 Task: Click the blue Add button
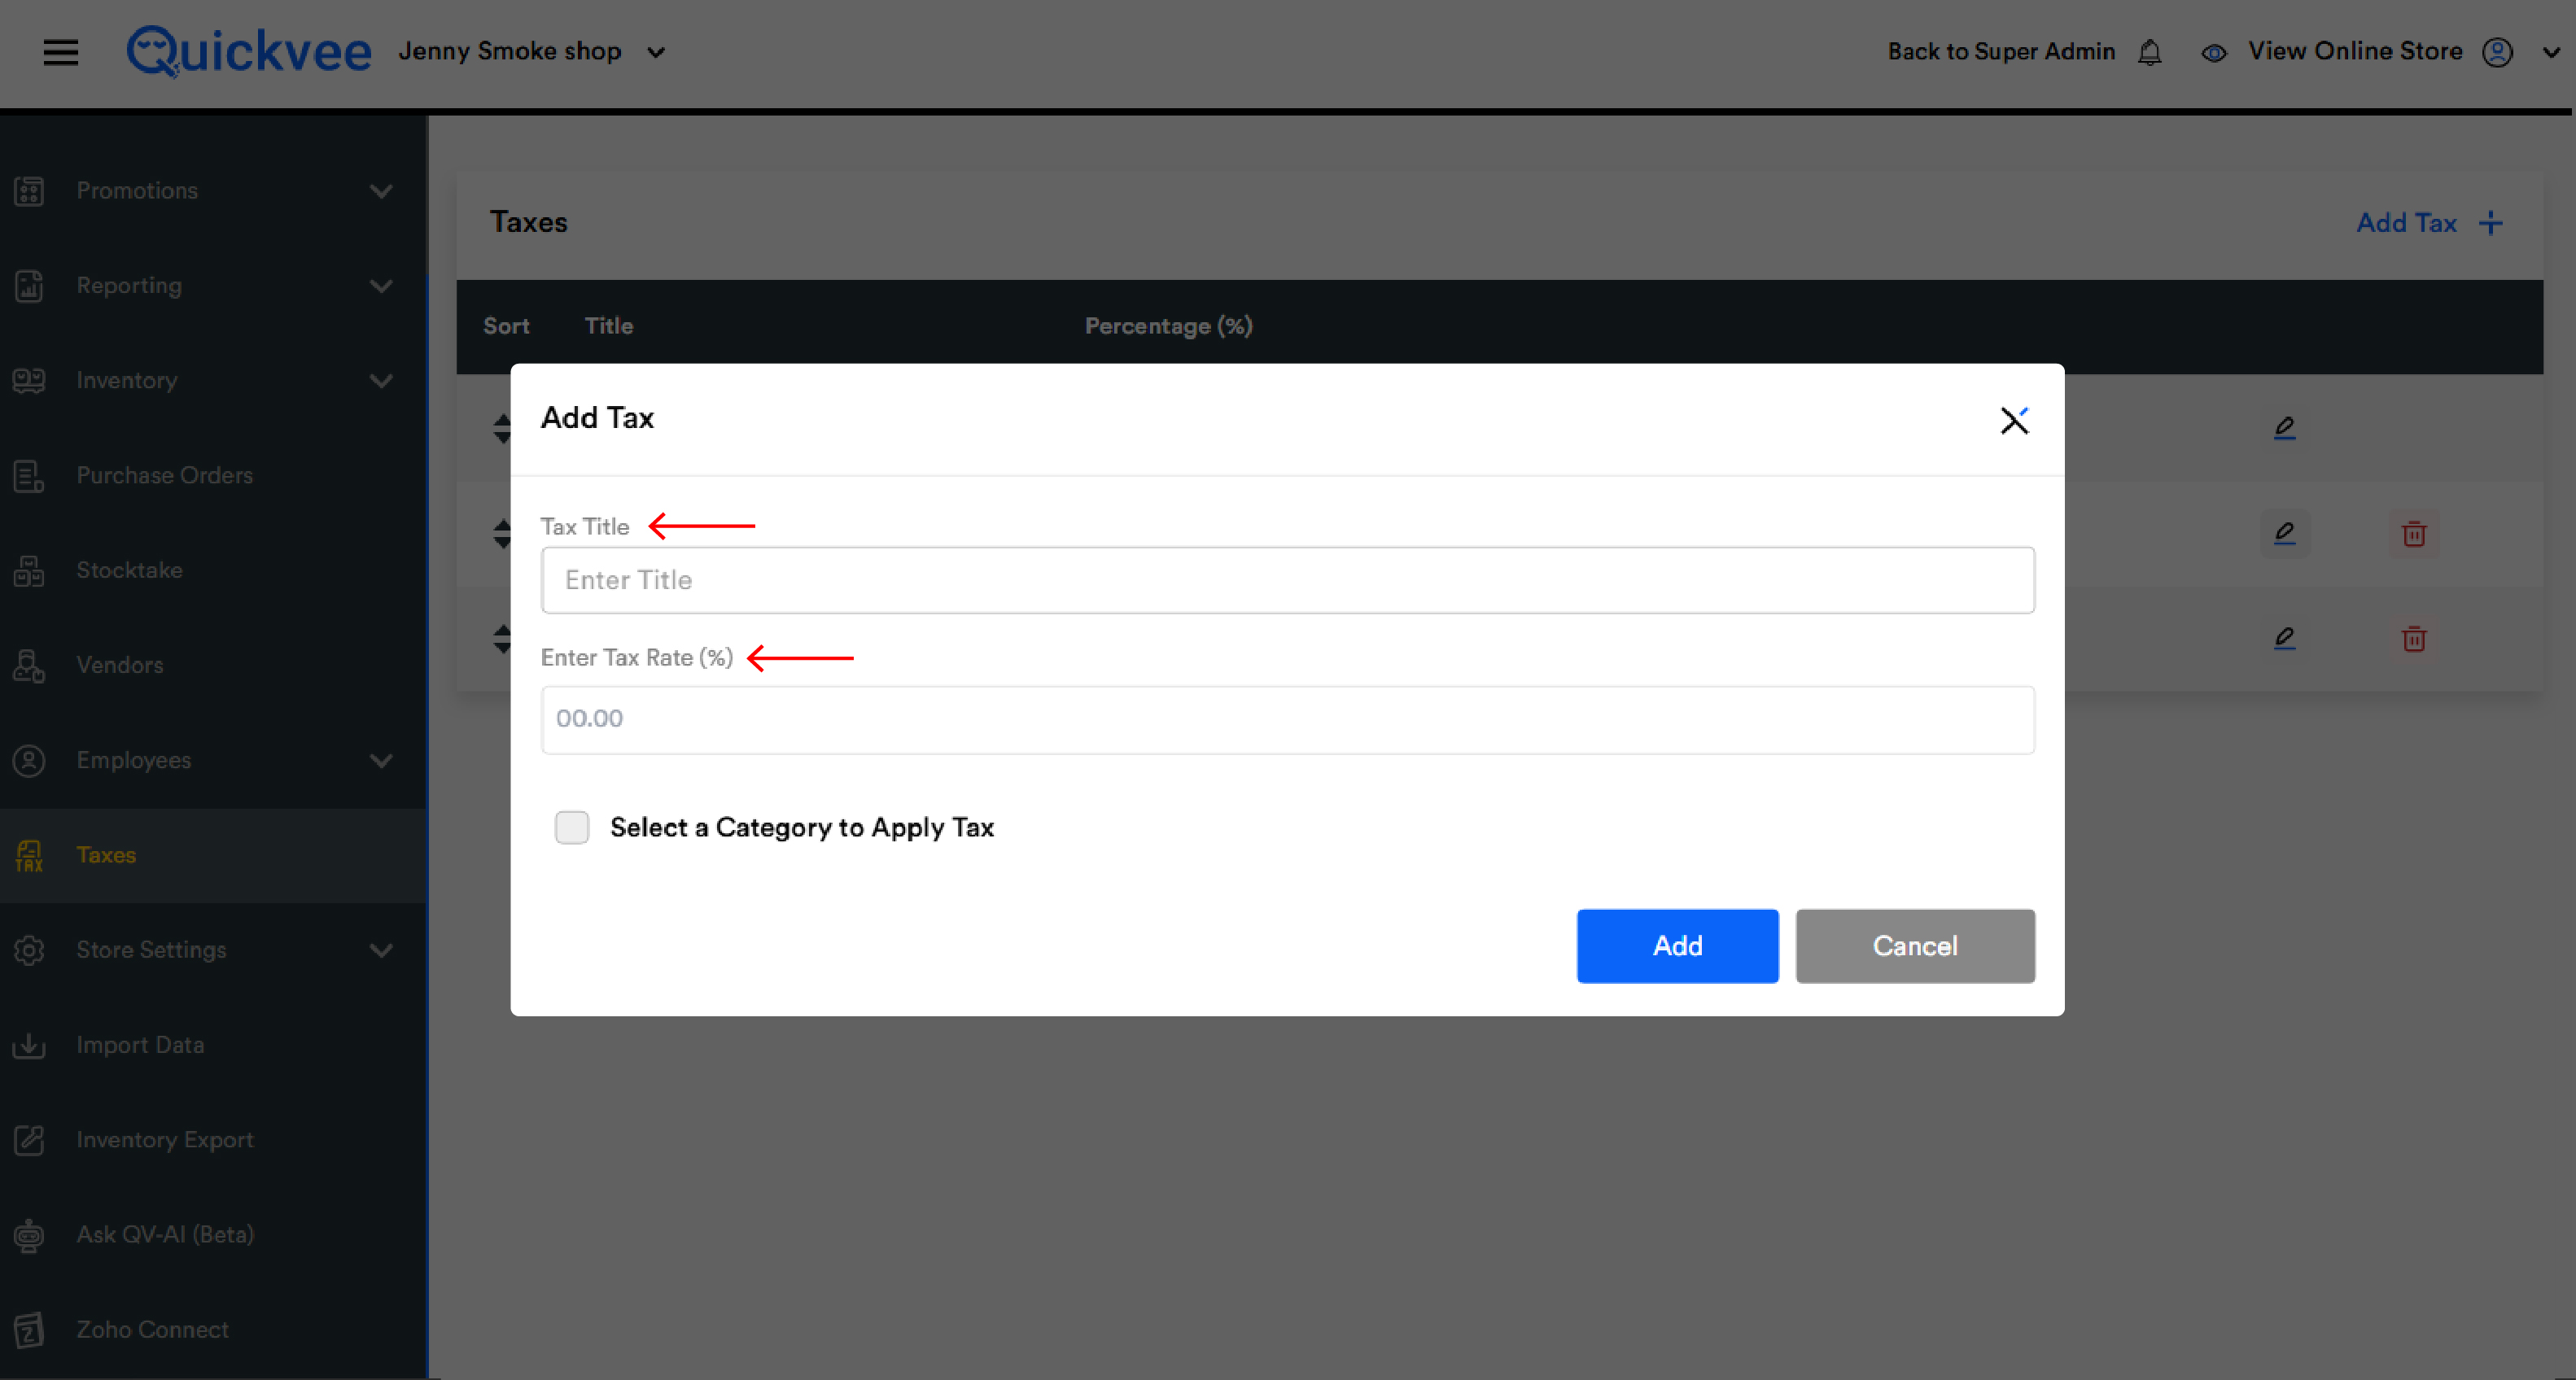(x=1677, y=946)
